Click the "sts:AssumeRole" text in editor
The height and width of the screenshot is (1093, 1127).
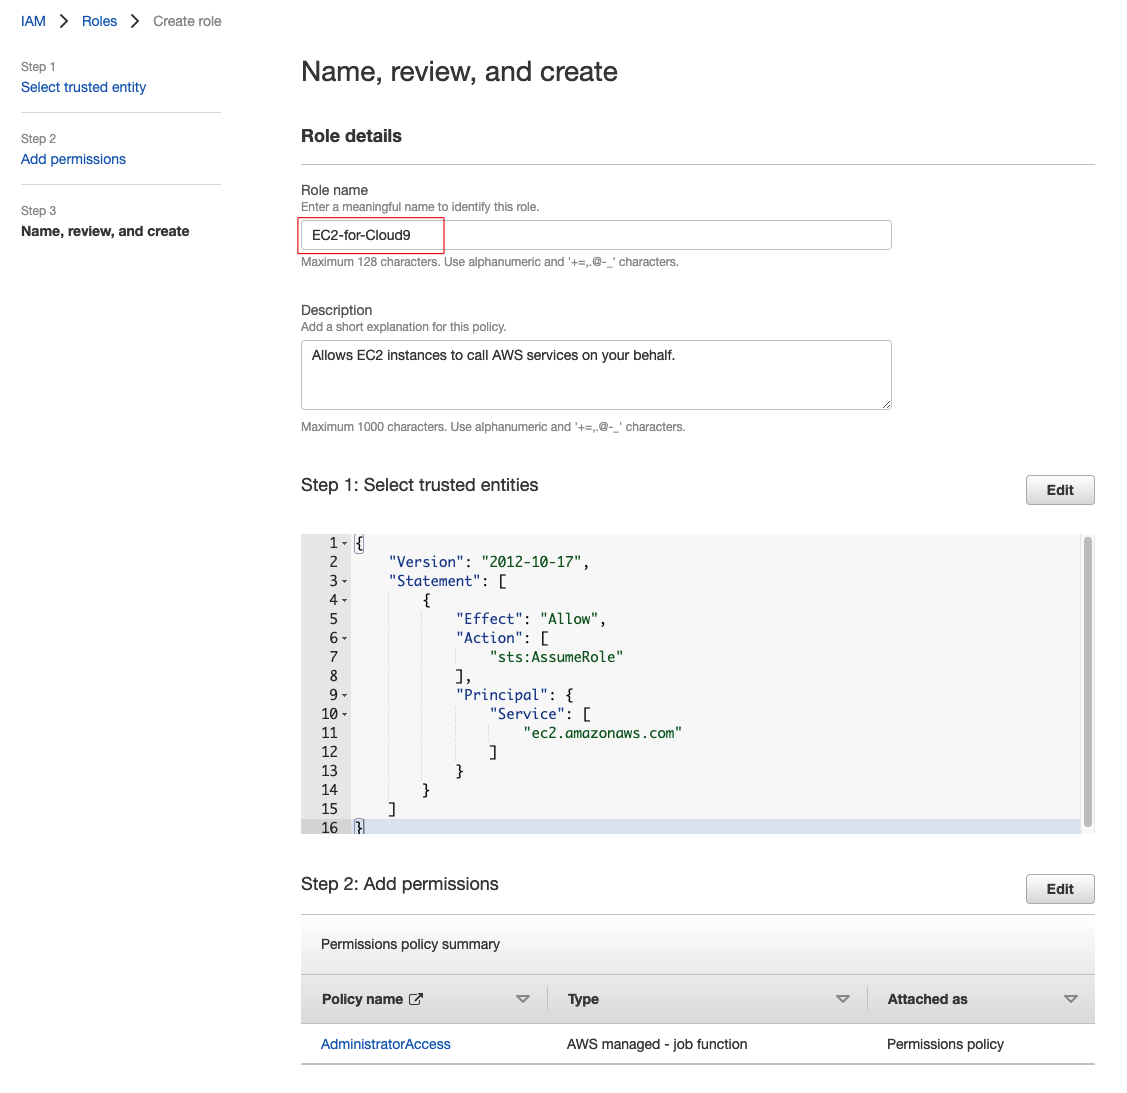coord(556,657)
